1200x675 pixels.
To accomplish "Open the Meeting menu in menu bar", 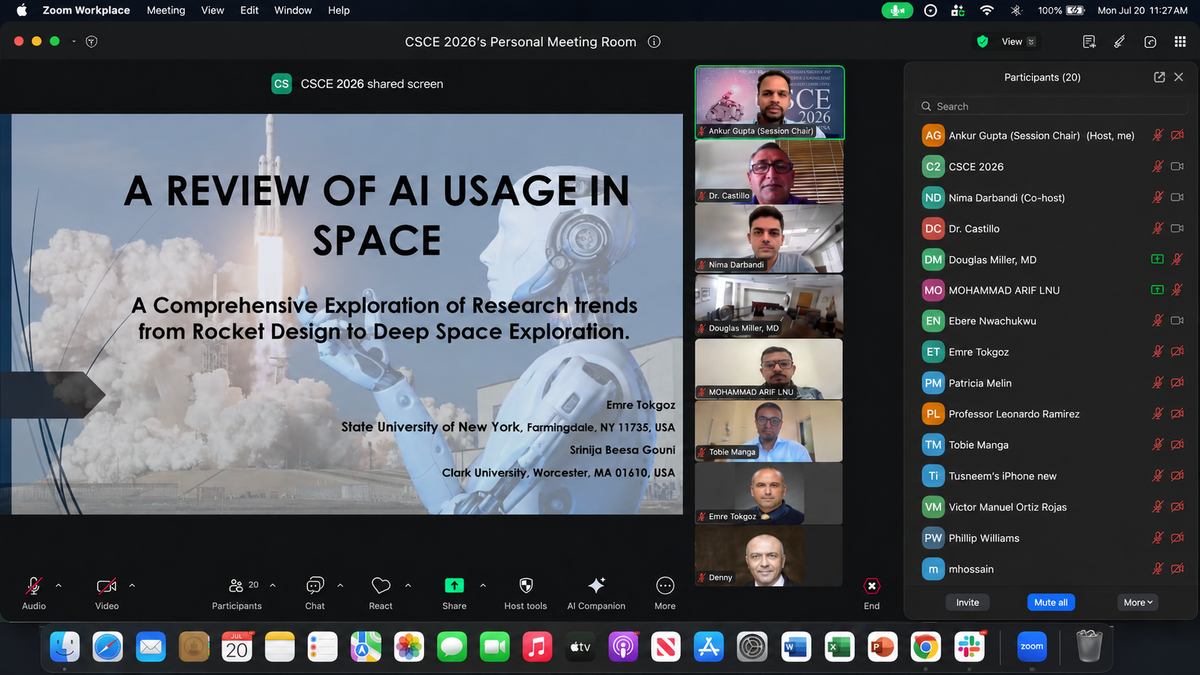I will tap(166, 10).
